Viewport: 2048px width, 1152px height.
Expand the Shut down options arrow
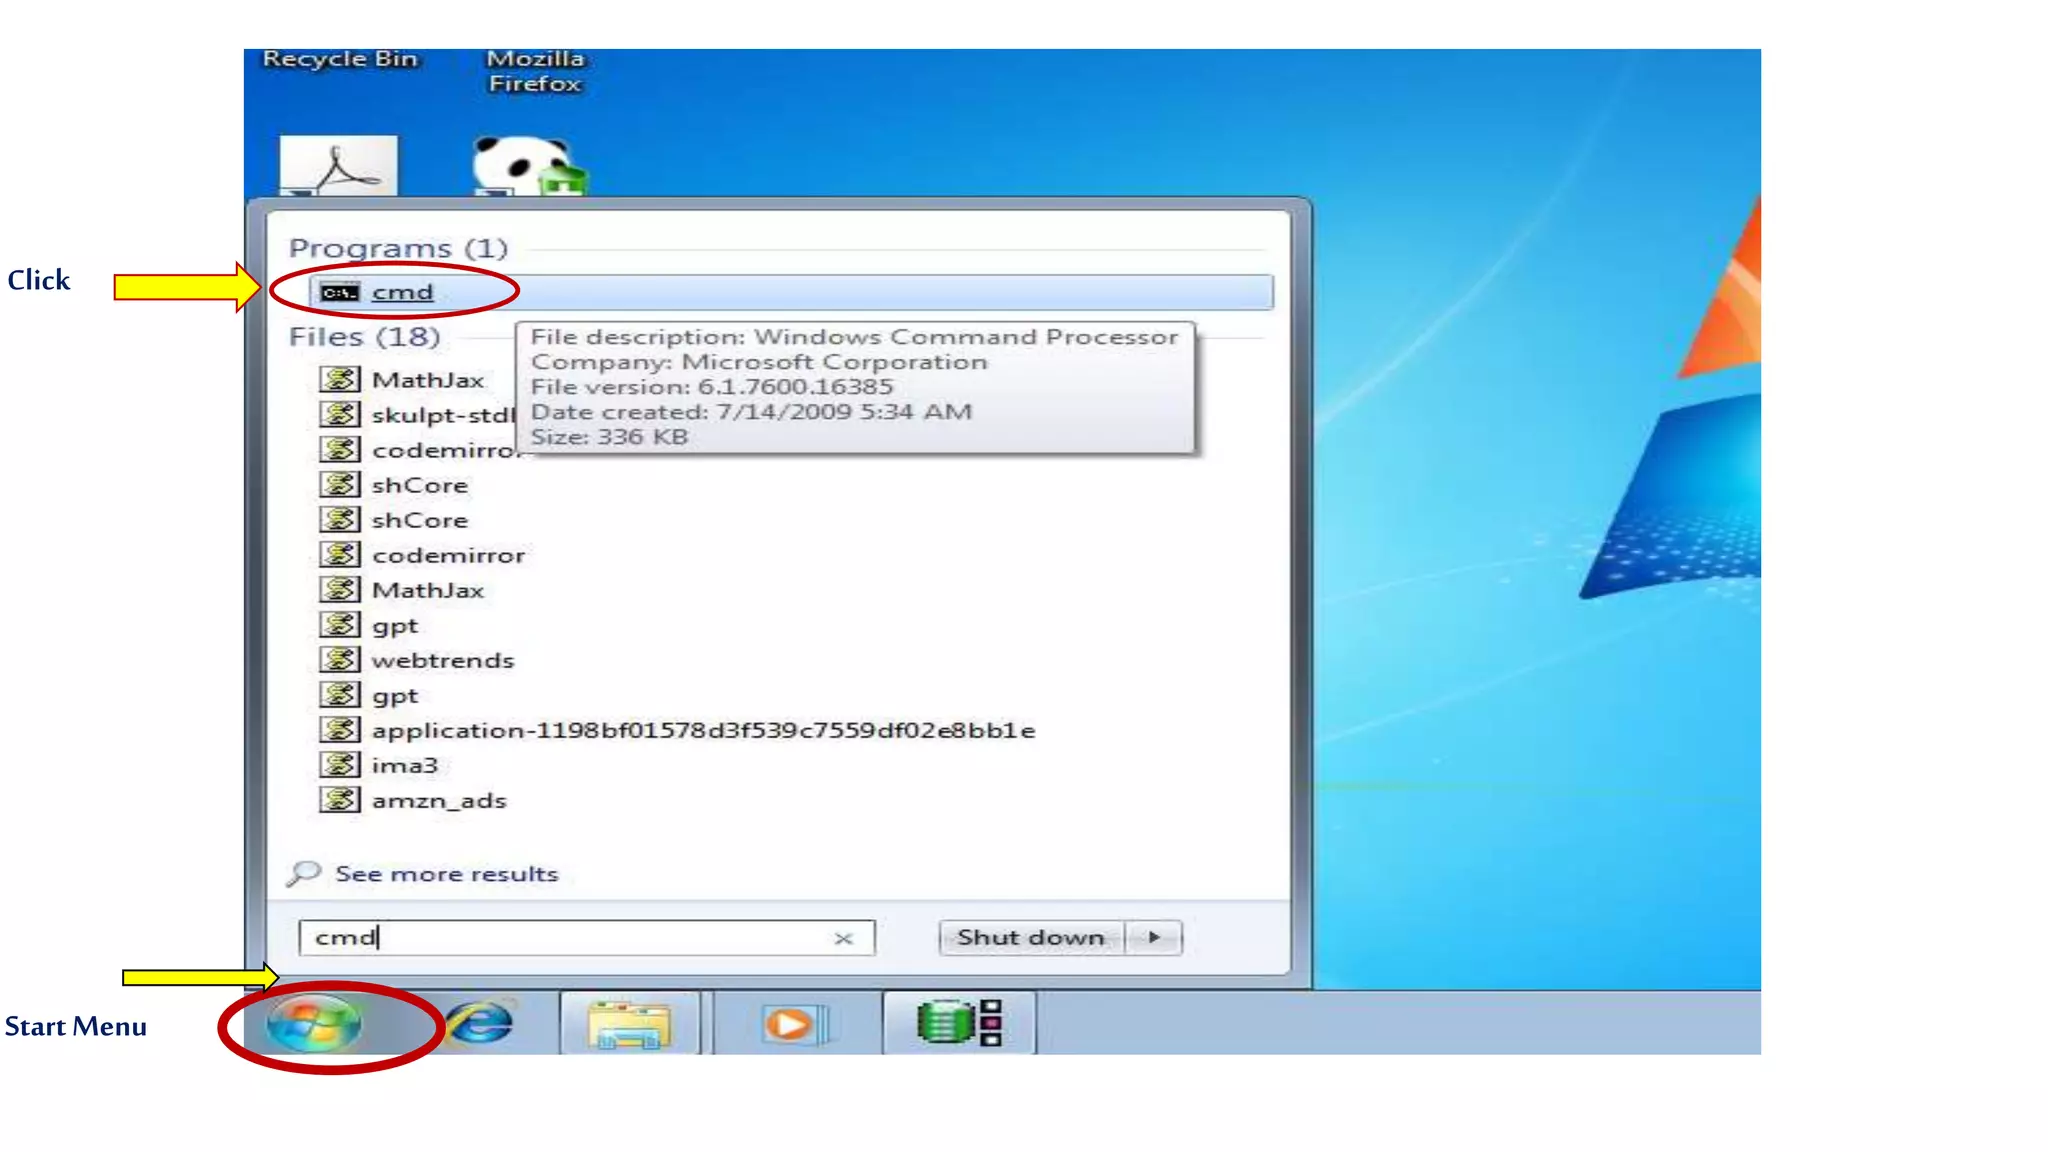pyautogui.click(x=1154, y=938)
